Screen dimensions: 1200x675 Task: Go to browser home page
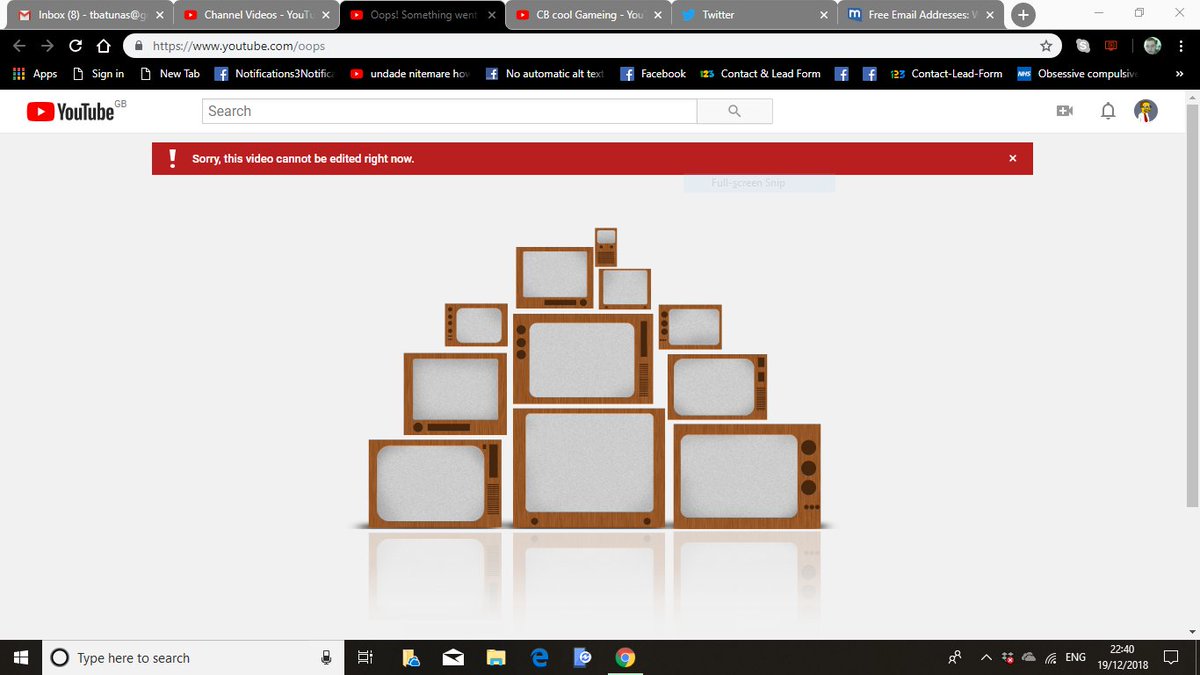point(102,46)
